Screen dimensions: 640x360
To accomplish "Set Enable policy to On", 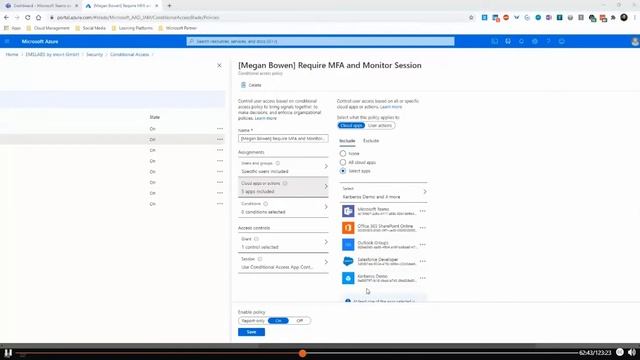I will [278, 321].
